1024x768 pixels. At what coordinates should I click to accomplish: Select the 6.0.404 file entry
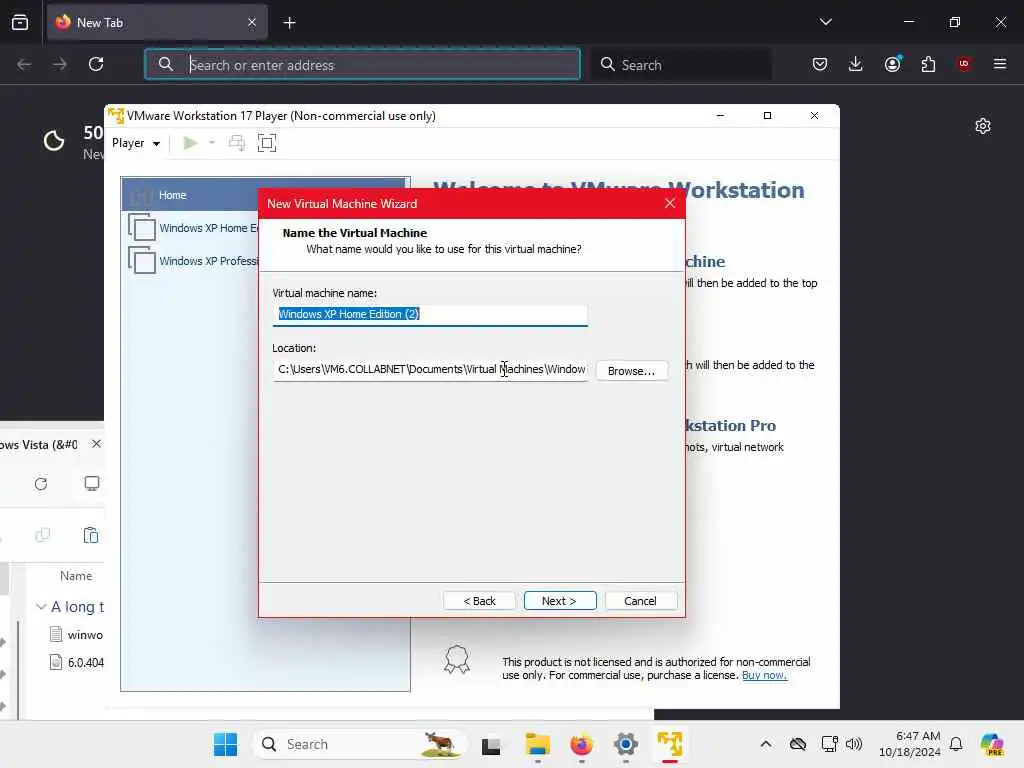pos(76,662)
